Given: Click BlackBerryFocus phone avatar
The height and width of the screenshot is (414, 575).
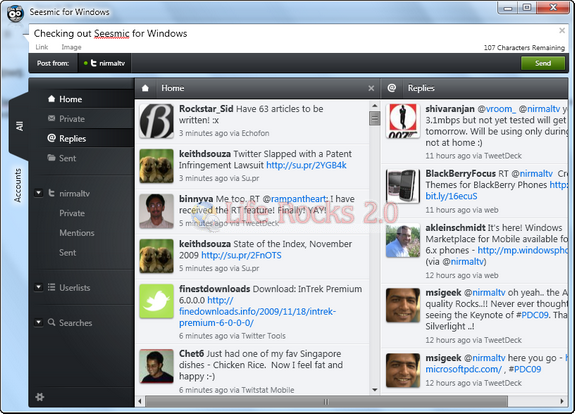Looking at the screenshot, I should click(403, 186).
